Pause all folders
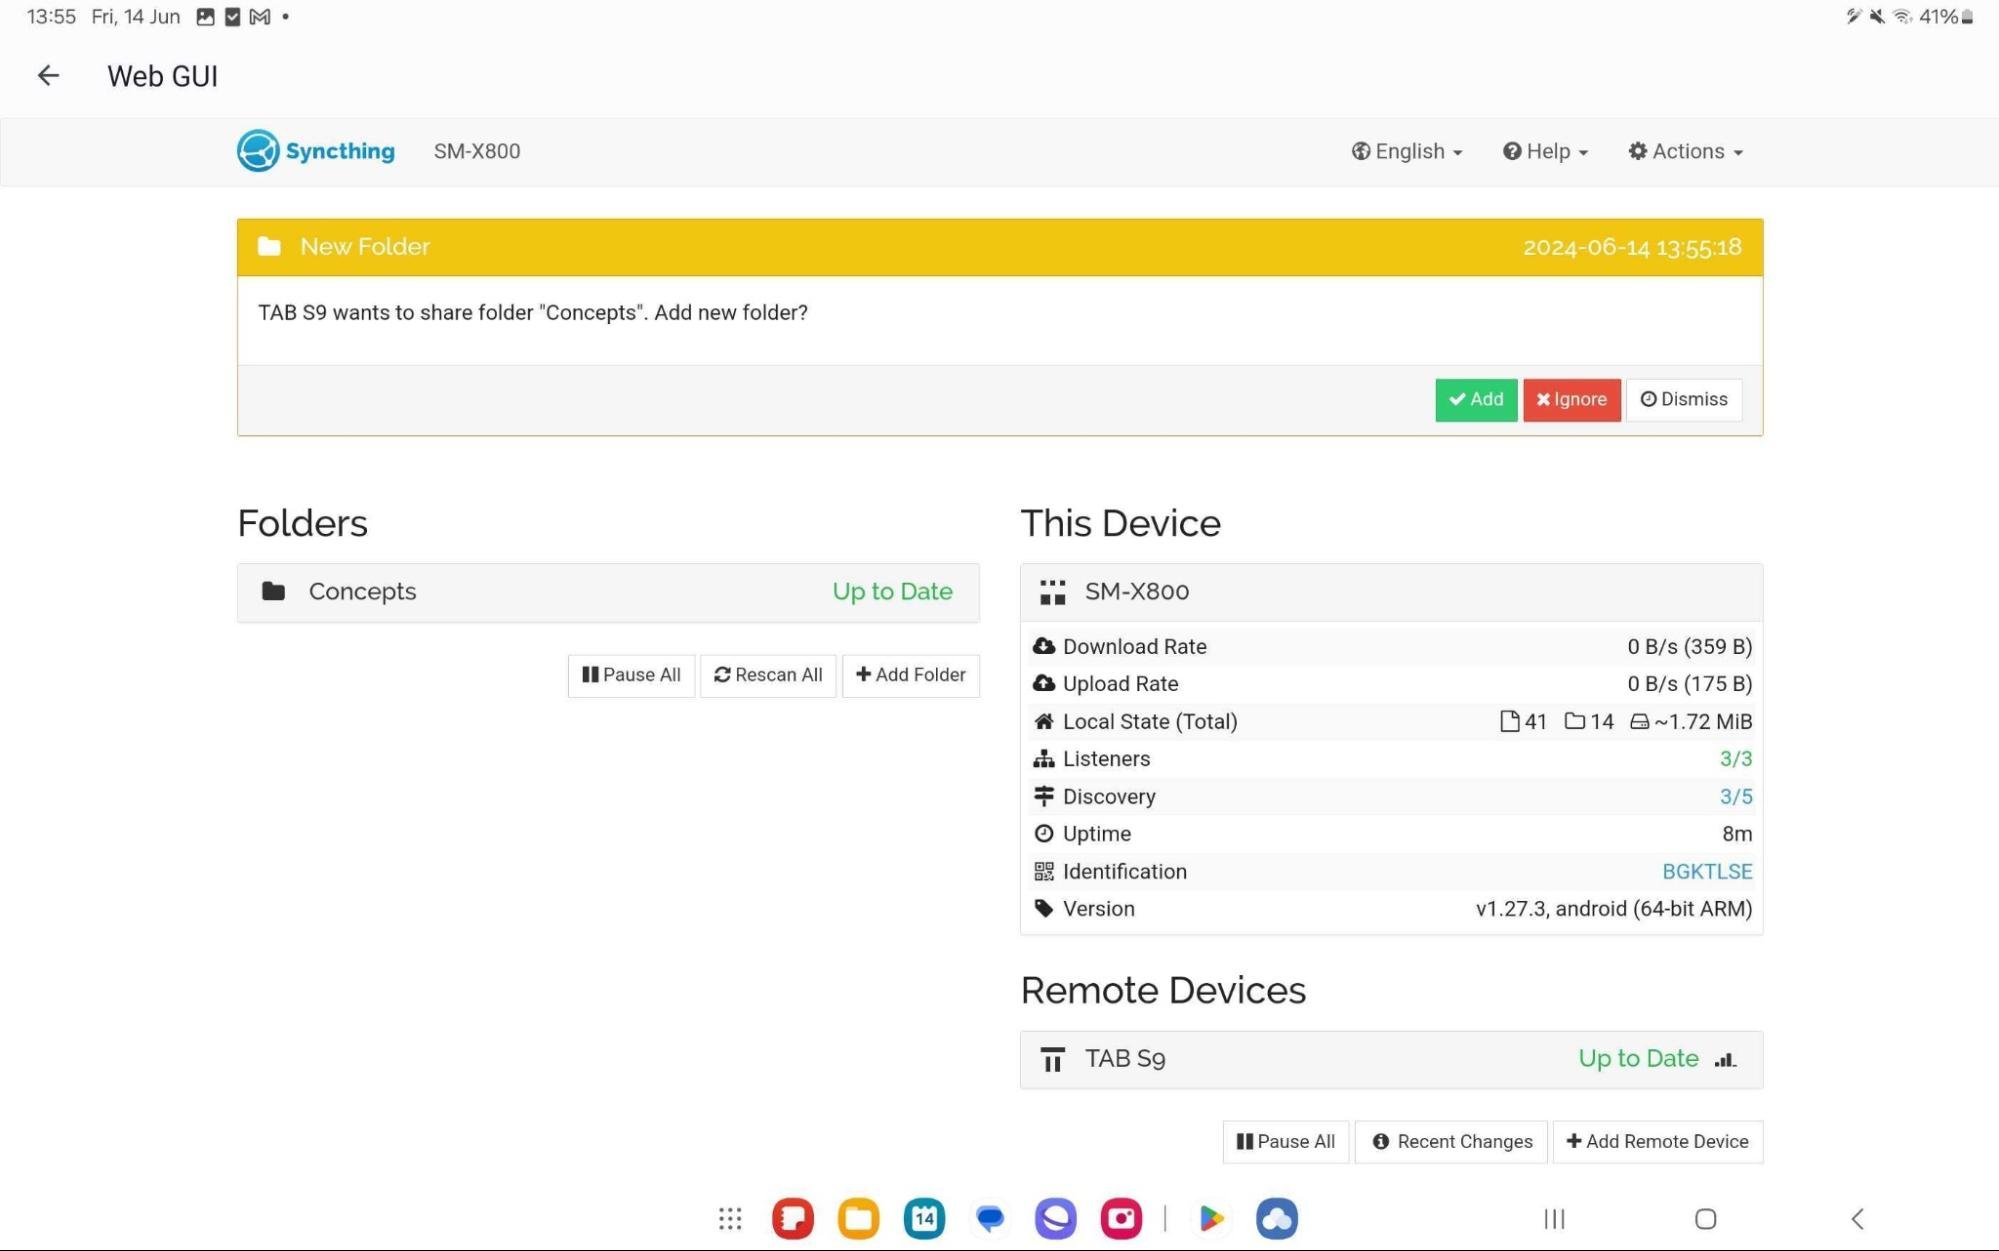Image resolution: width=1999 pixels, height=1251 pixels. pyautogui.click(x=631, y=675)
